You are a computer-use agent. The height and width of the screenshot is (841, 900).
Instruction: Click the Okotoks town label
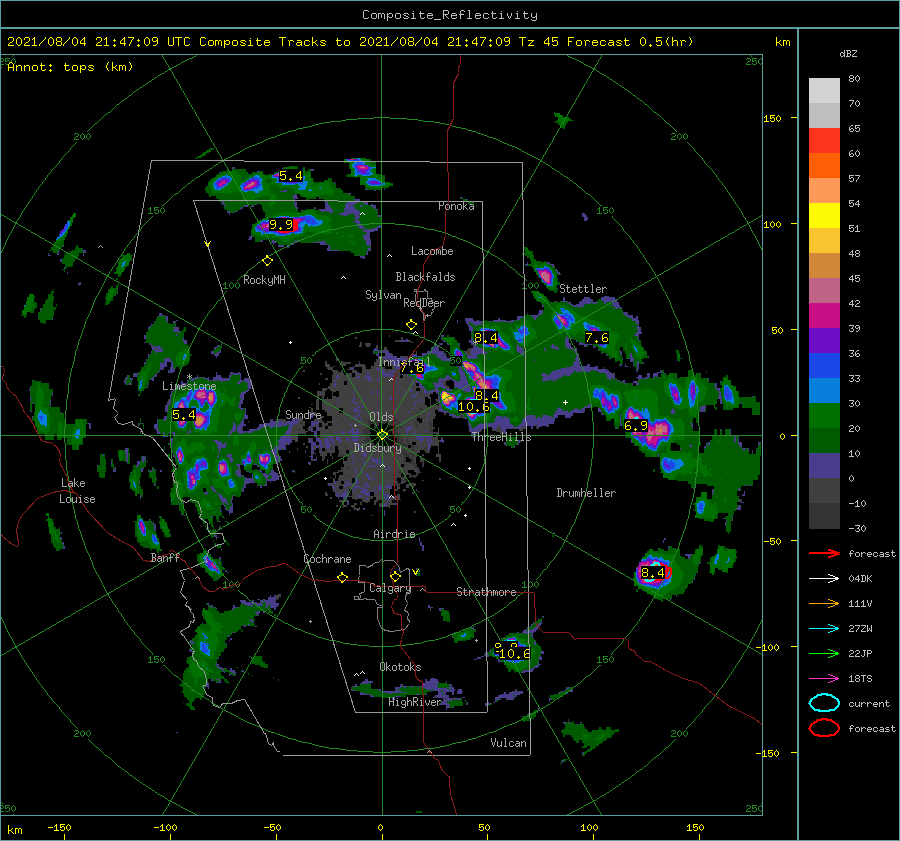click(400, 666)
